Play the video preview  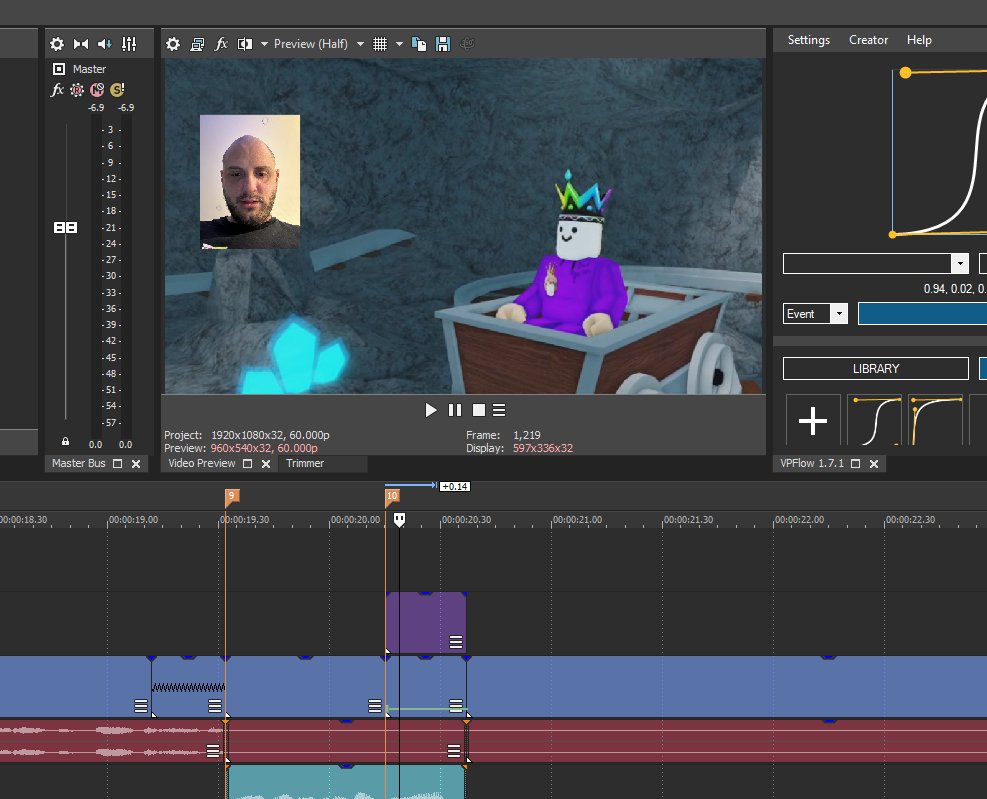431,410
